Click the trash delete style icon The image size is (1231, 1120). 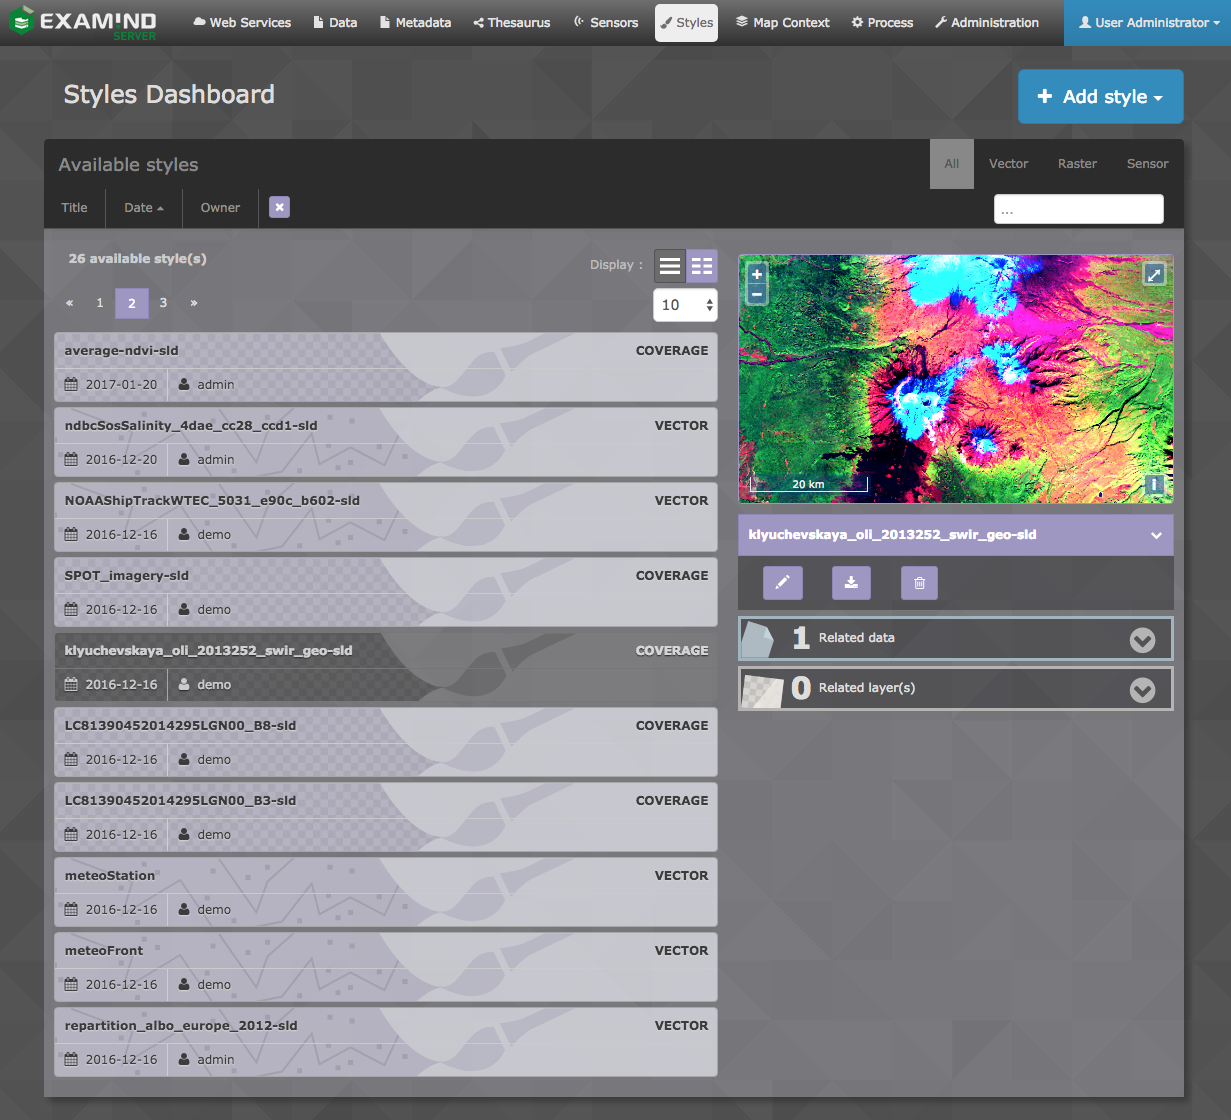pyautogui.click(x=919, y=583)
